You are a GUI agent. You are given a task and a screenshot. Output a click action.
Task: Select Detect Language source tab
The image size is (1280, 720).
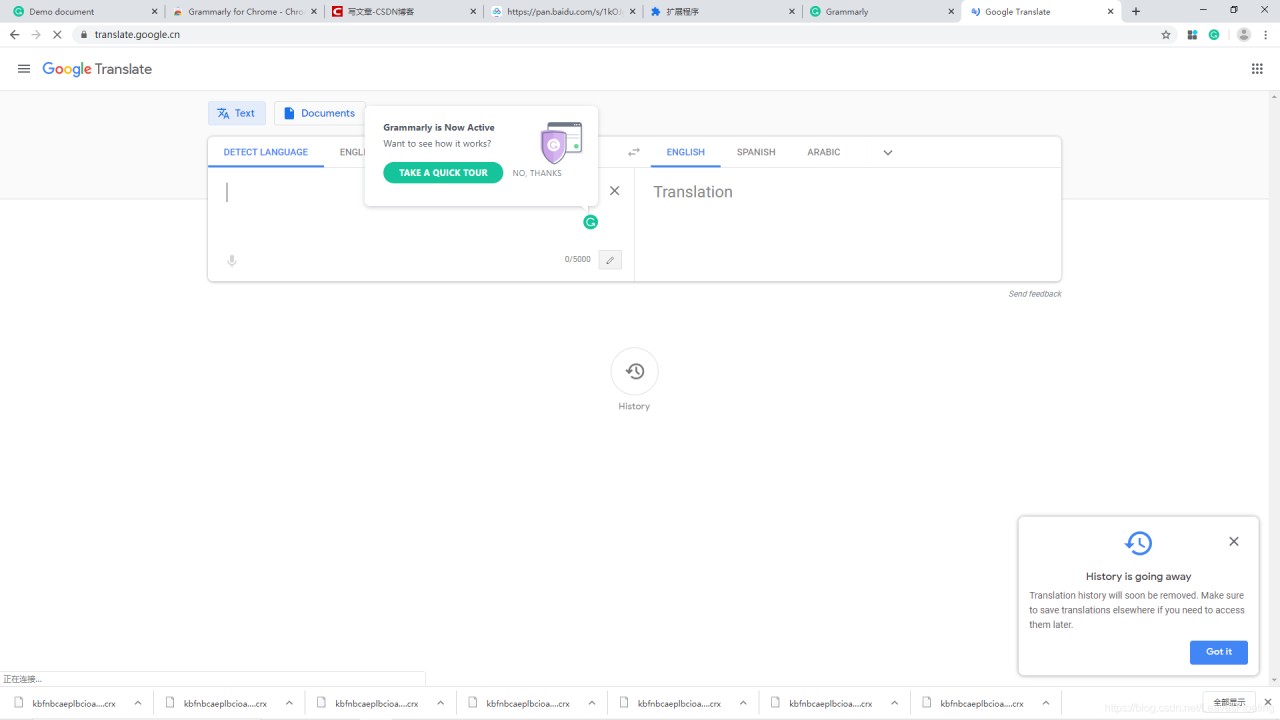266,152
